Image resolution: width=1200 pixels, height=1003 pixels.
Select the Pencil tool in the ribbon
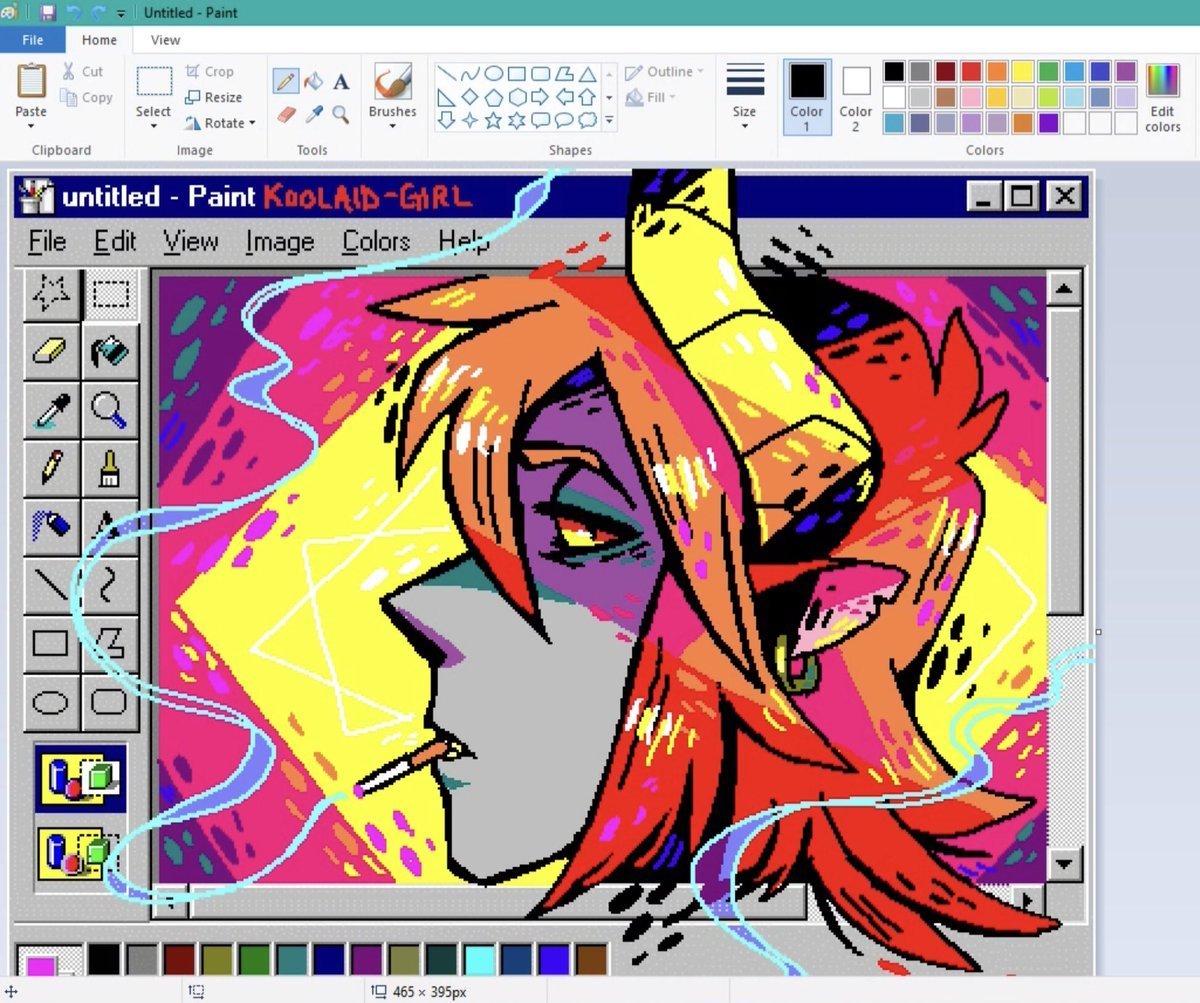point(285,82)
